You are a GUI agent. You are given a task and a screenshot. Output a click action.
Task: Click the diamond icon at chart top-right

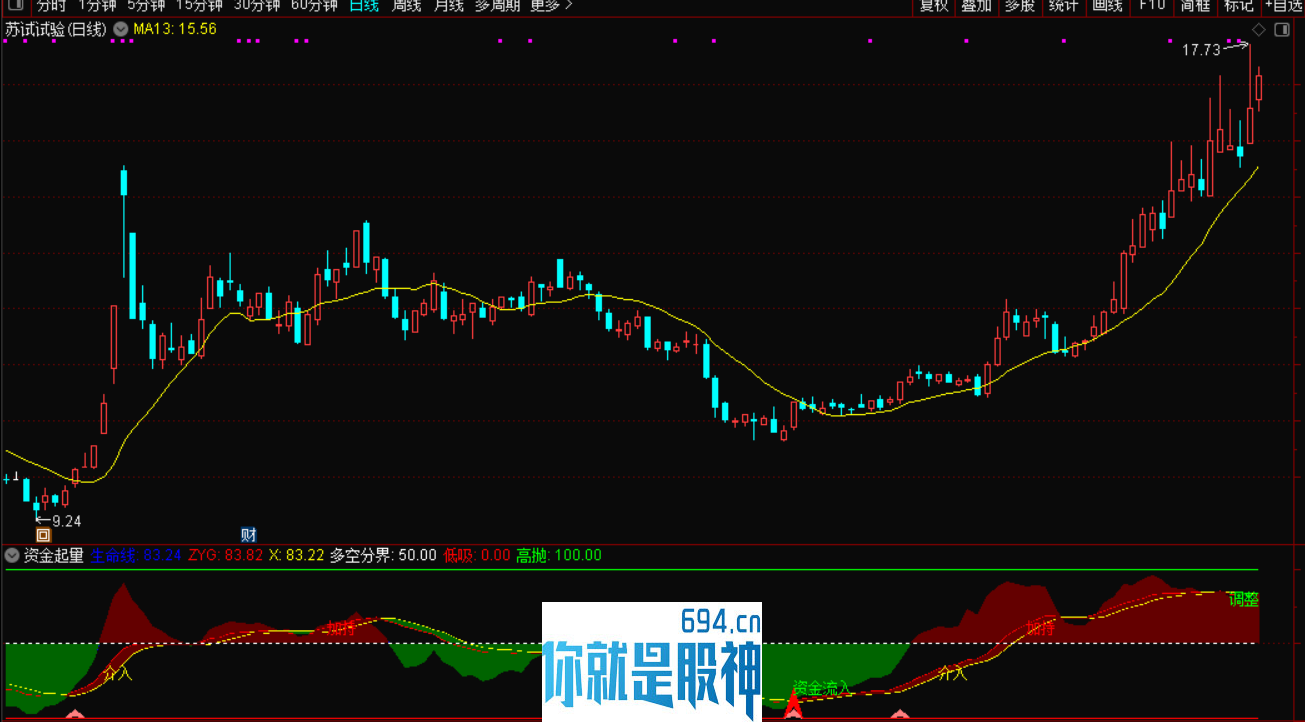point(1258,30)
